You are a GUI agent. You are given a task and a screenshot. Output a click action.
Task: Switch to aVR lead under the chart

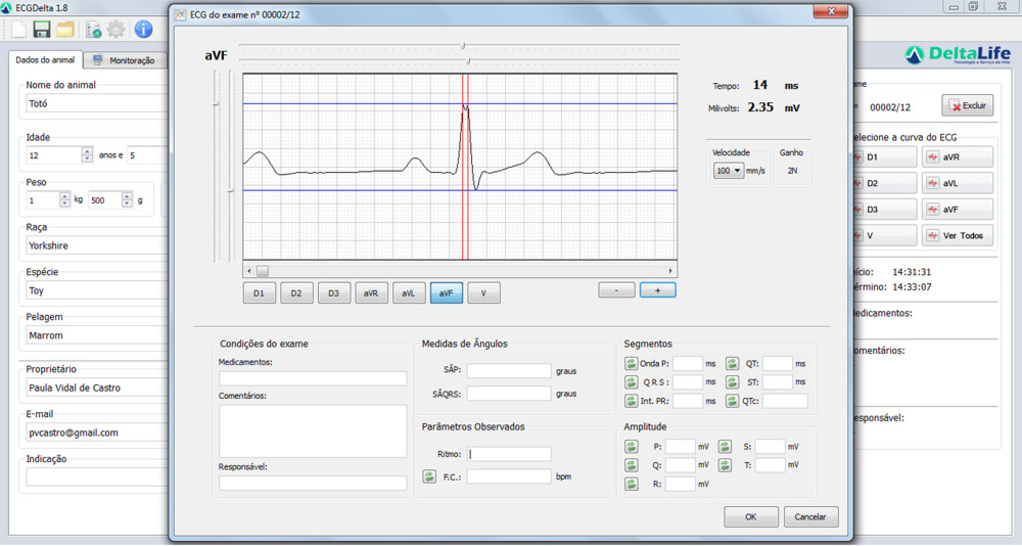(371, 293)
